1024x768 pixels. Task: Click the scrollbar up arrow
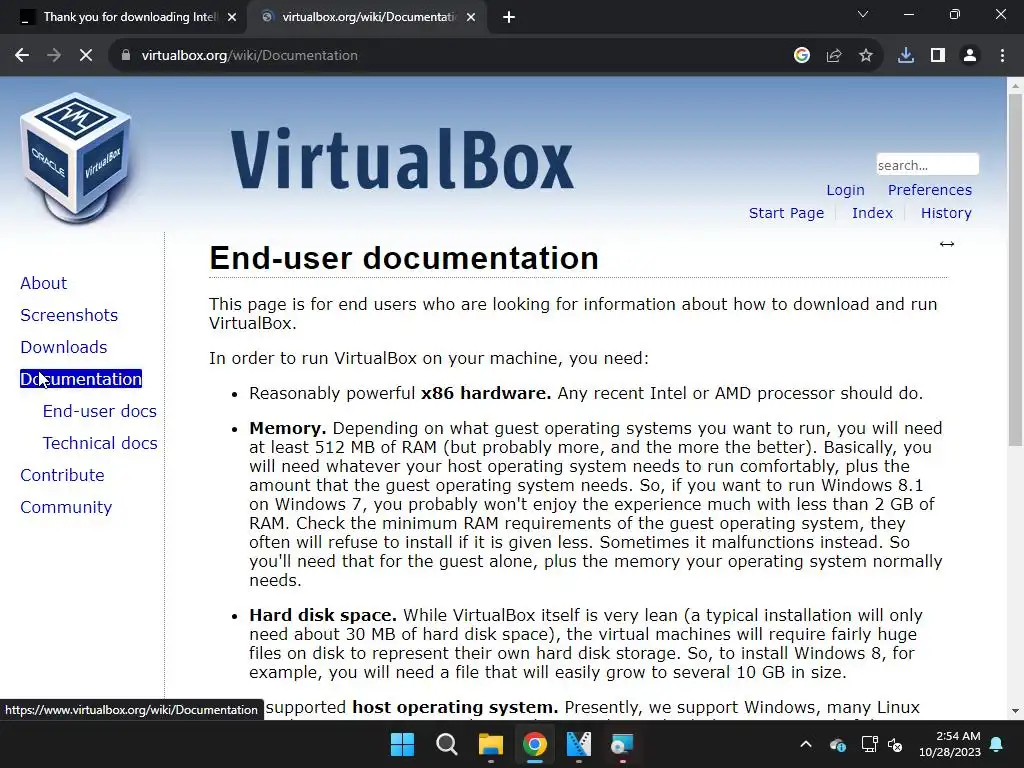tap(1015, 85)
